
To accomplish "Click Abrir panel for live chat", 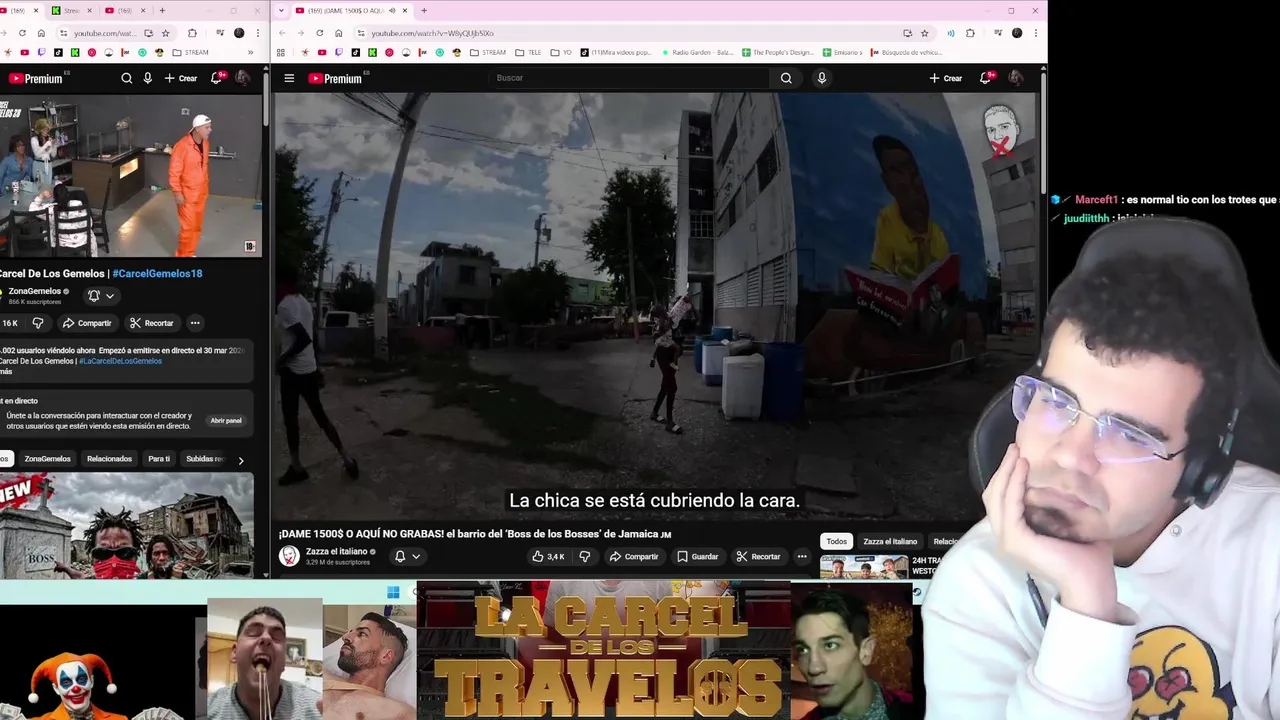I will point(226,420).
